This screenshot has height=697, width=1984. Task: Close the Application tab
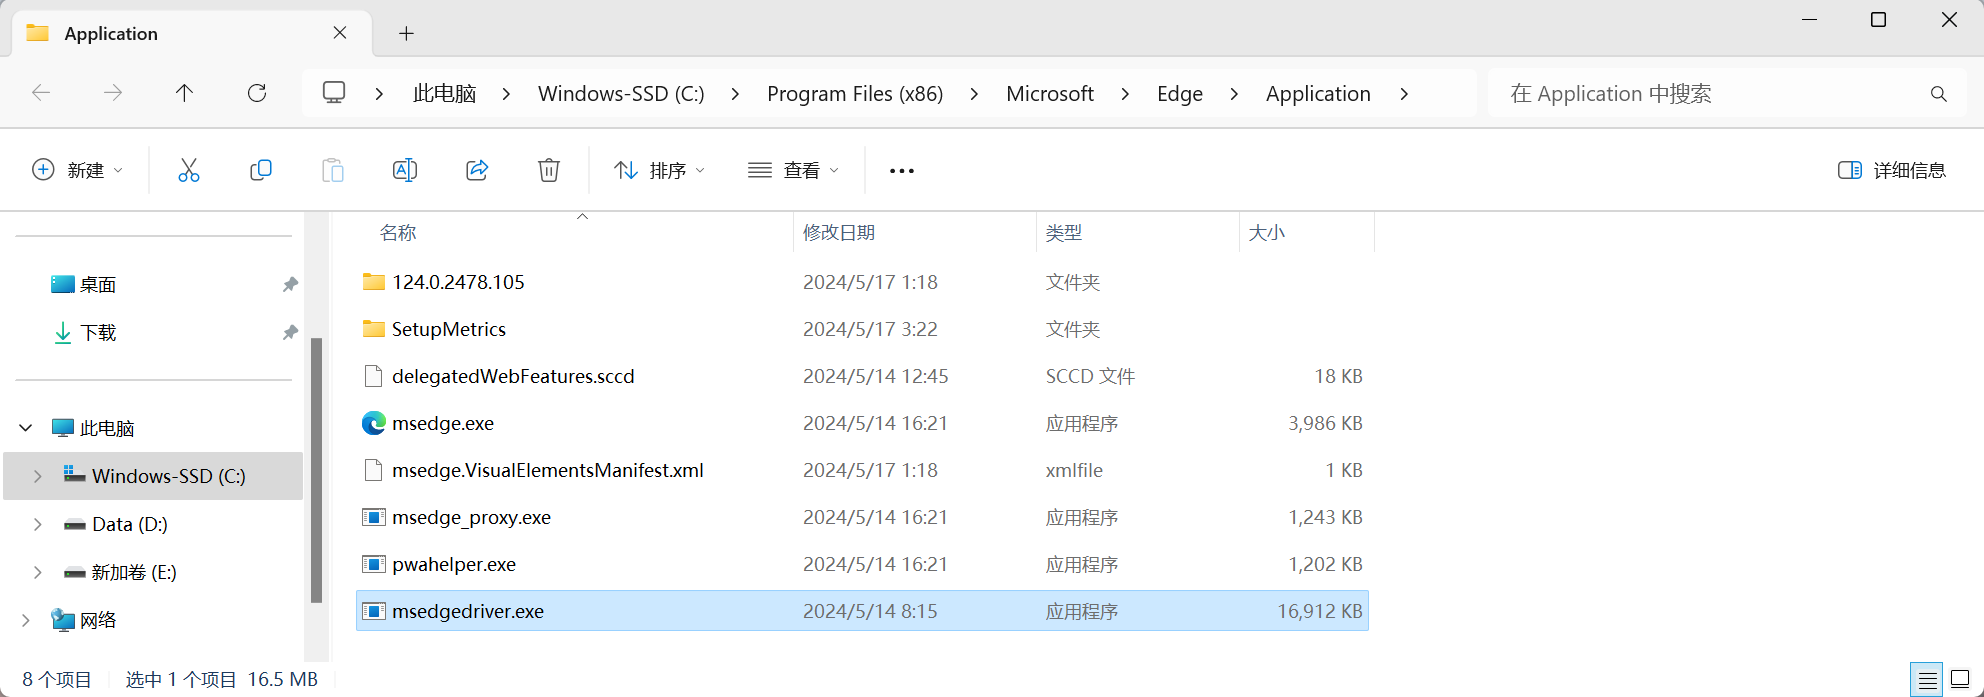click(340, 33)
